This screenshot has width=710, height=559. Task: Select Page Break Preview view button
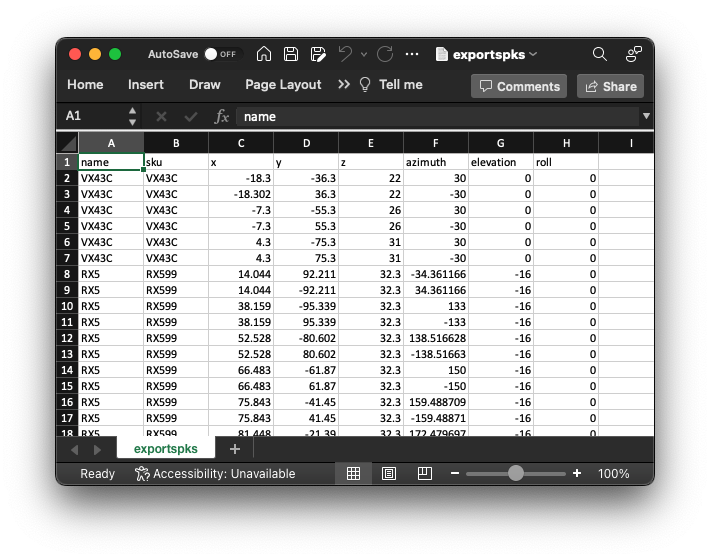tap(424, 473)
